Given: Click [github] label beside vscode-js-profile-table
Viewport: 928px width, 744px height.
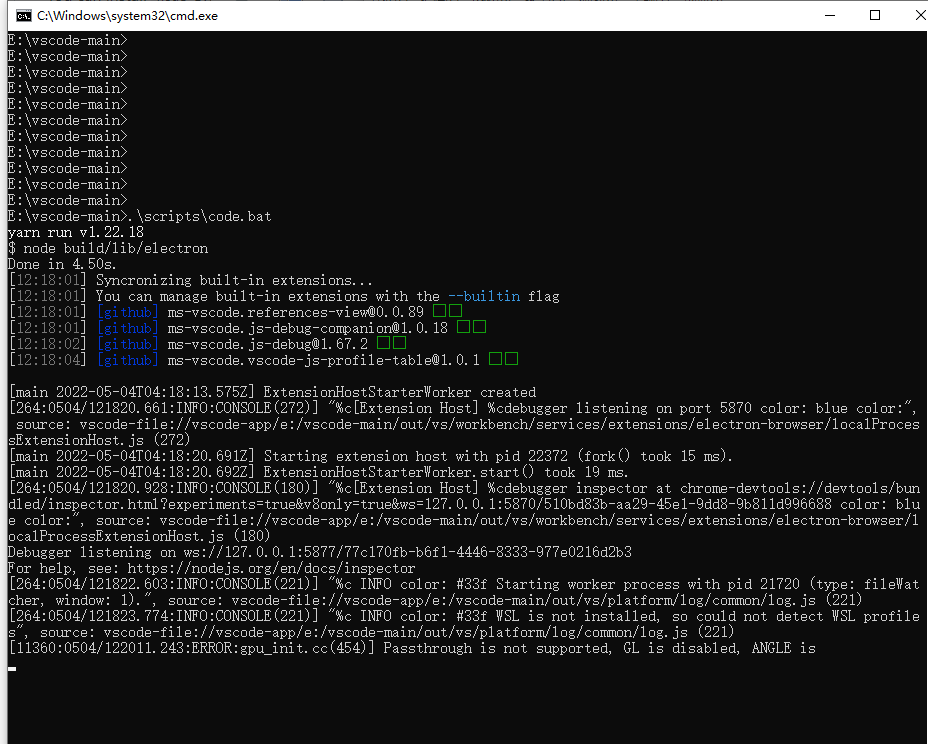Looking at the screenshot, I should [127, 360].
